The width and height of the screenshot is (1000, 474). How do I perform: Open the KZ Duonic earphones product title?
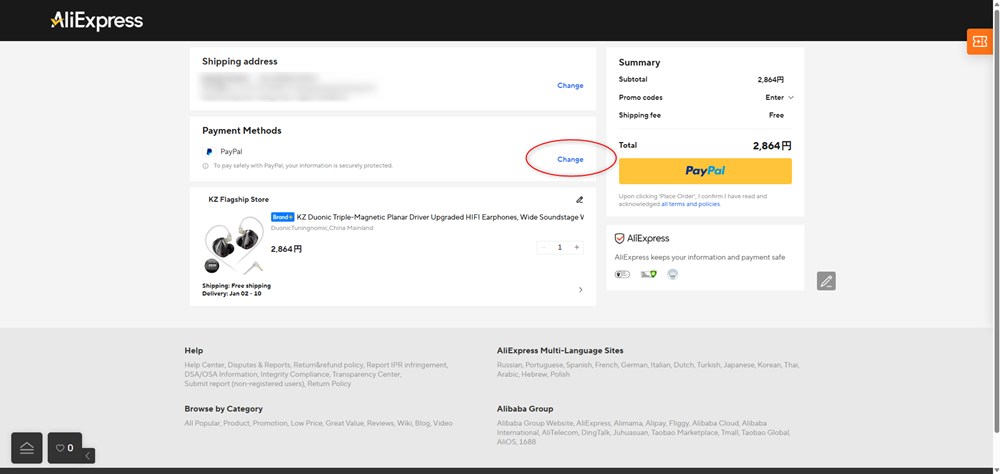click(x=440, y=217)
